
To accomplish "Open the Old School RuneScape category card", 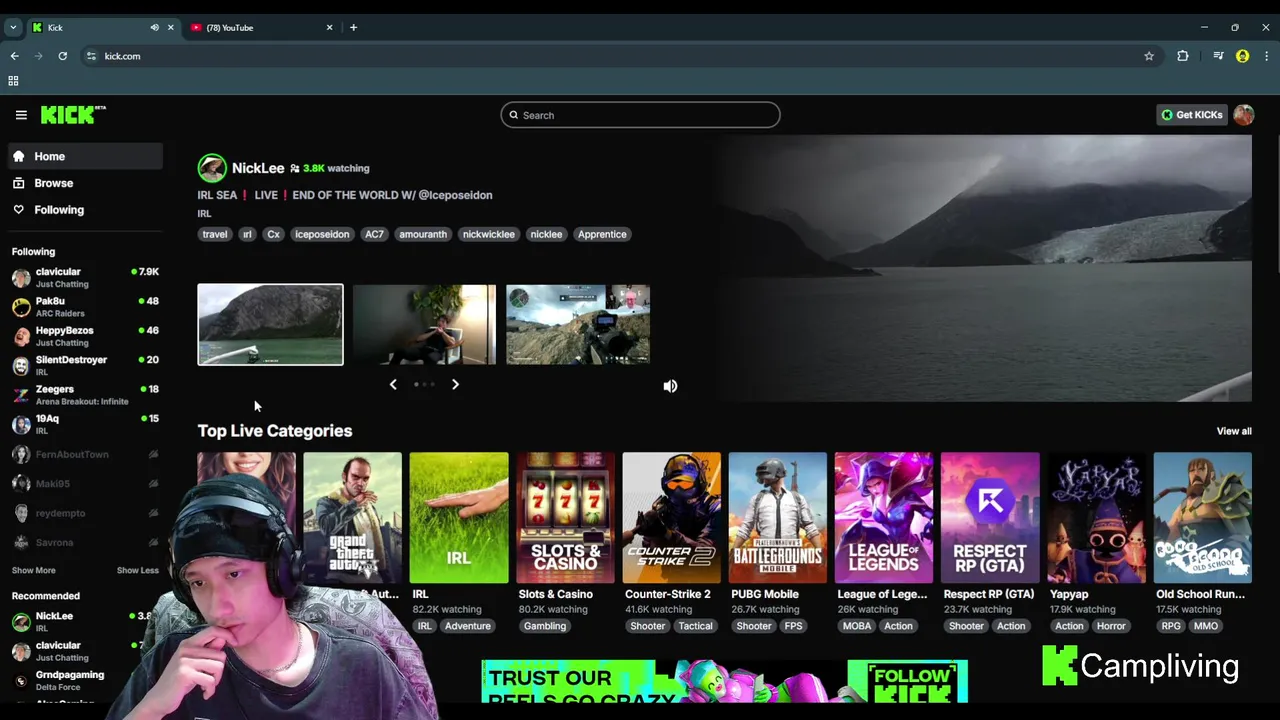I will coord(1202,518).
